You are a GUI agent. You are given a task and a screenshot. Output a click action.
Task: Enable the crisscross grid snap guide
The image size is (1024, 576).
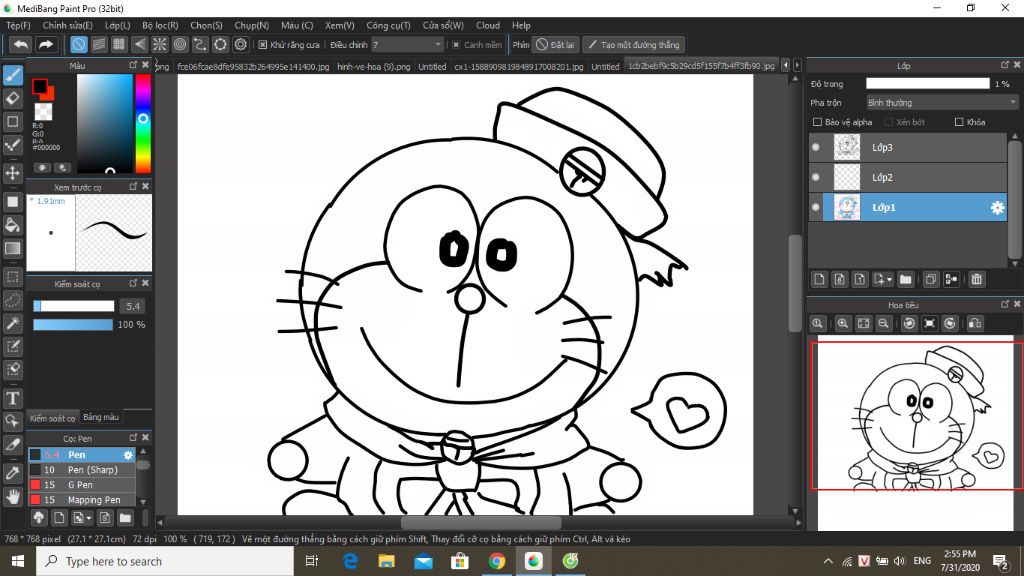point(119,44)
